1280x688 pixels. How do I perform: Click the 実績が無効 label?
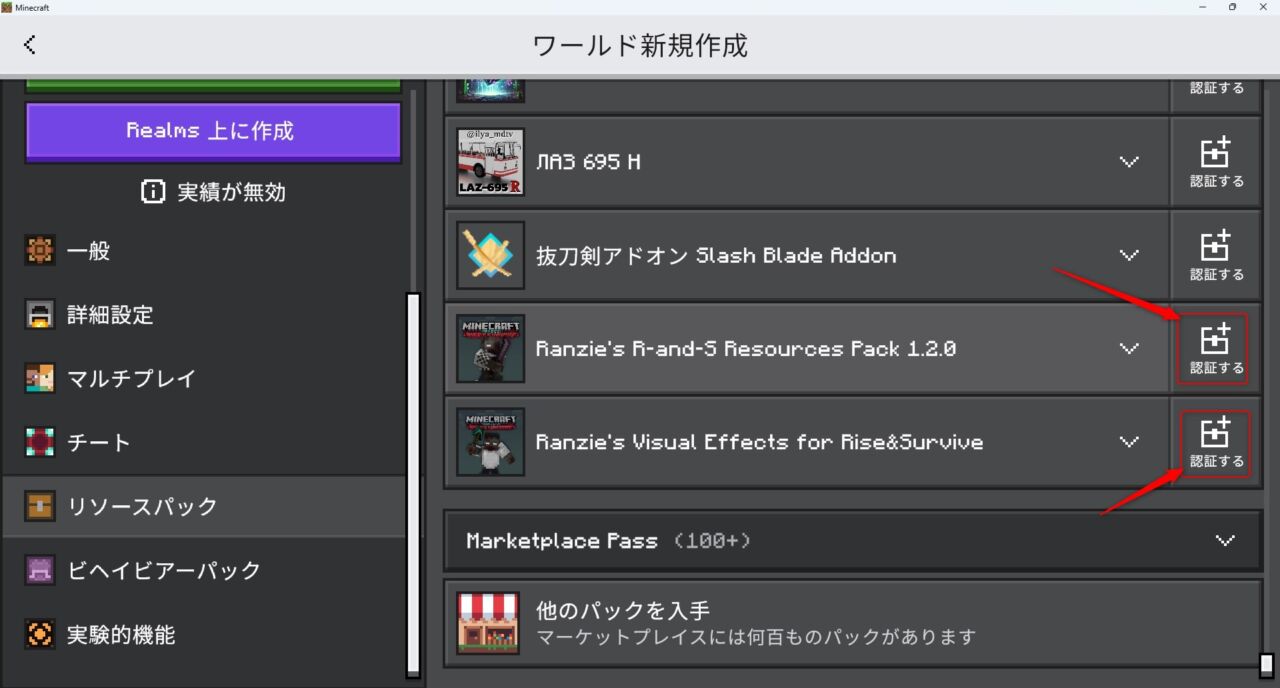coord(231,193)
